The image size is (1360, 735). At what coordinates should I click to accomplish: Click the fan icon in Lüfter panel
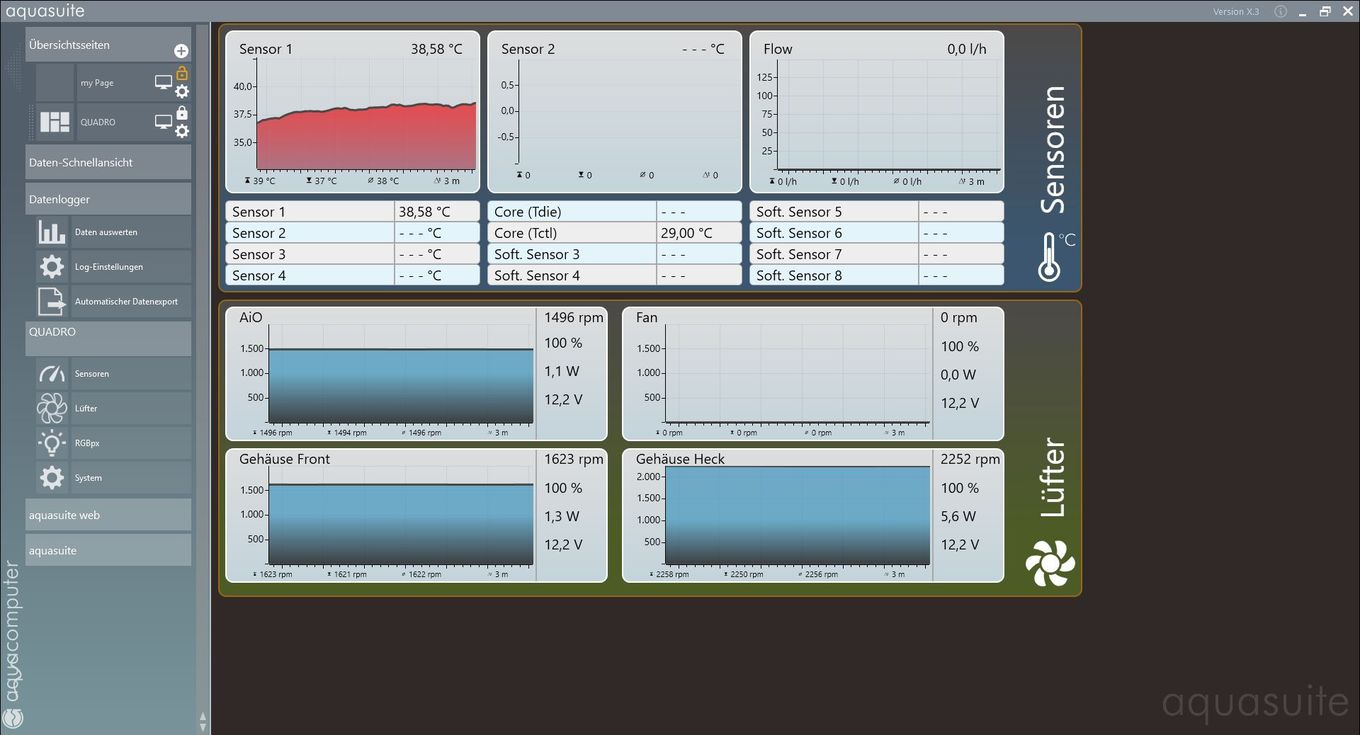(1050, 563)
